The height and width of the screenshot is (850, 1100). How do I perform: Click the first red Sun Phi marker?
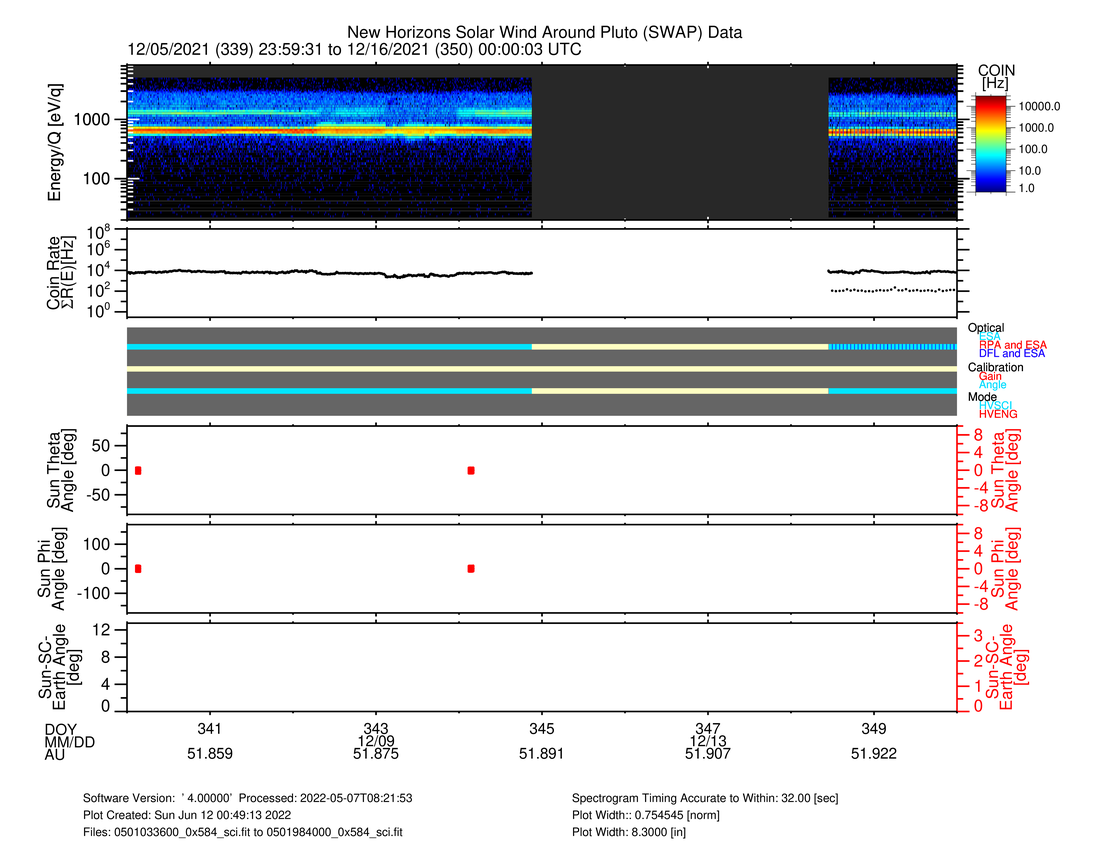(x=138, y=568)
